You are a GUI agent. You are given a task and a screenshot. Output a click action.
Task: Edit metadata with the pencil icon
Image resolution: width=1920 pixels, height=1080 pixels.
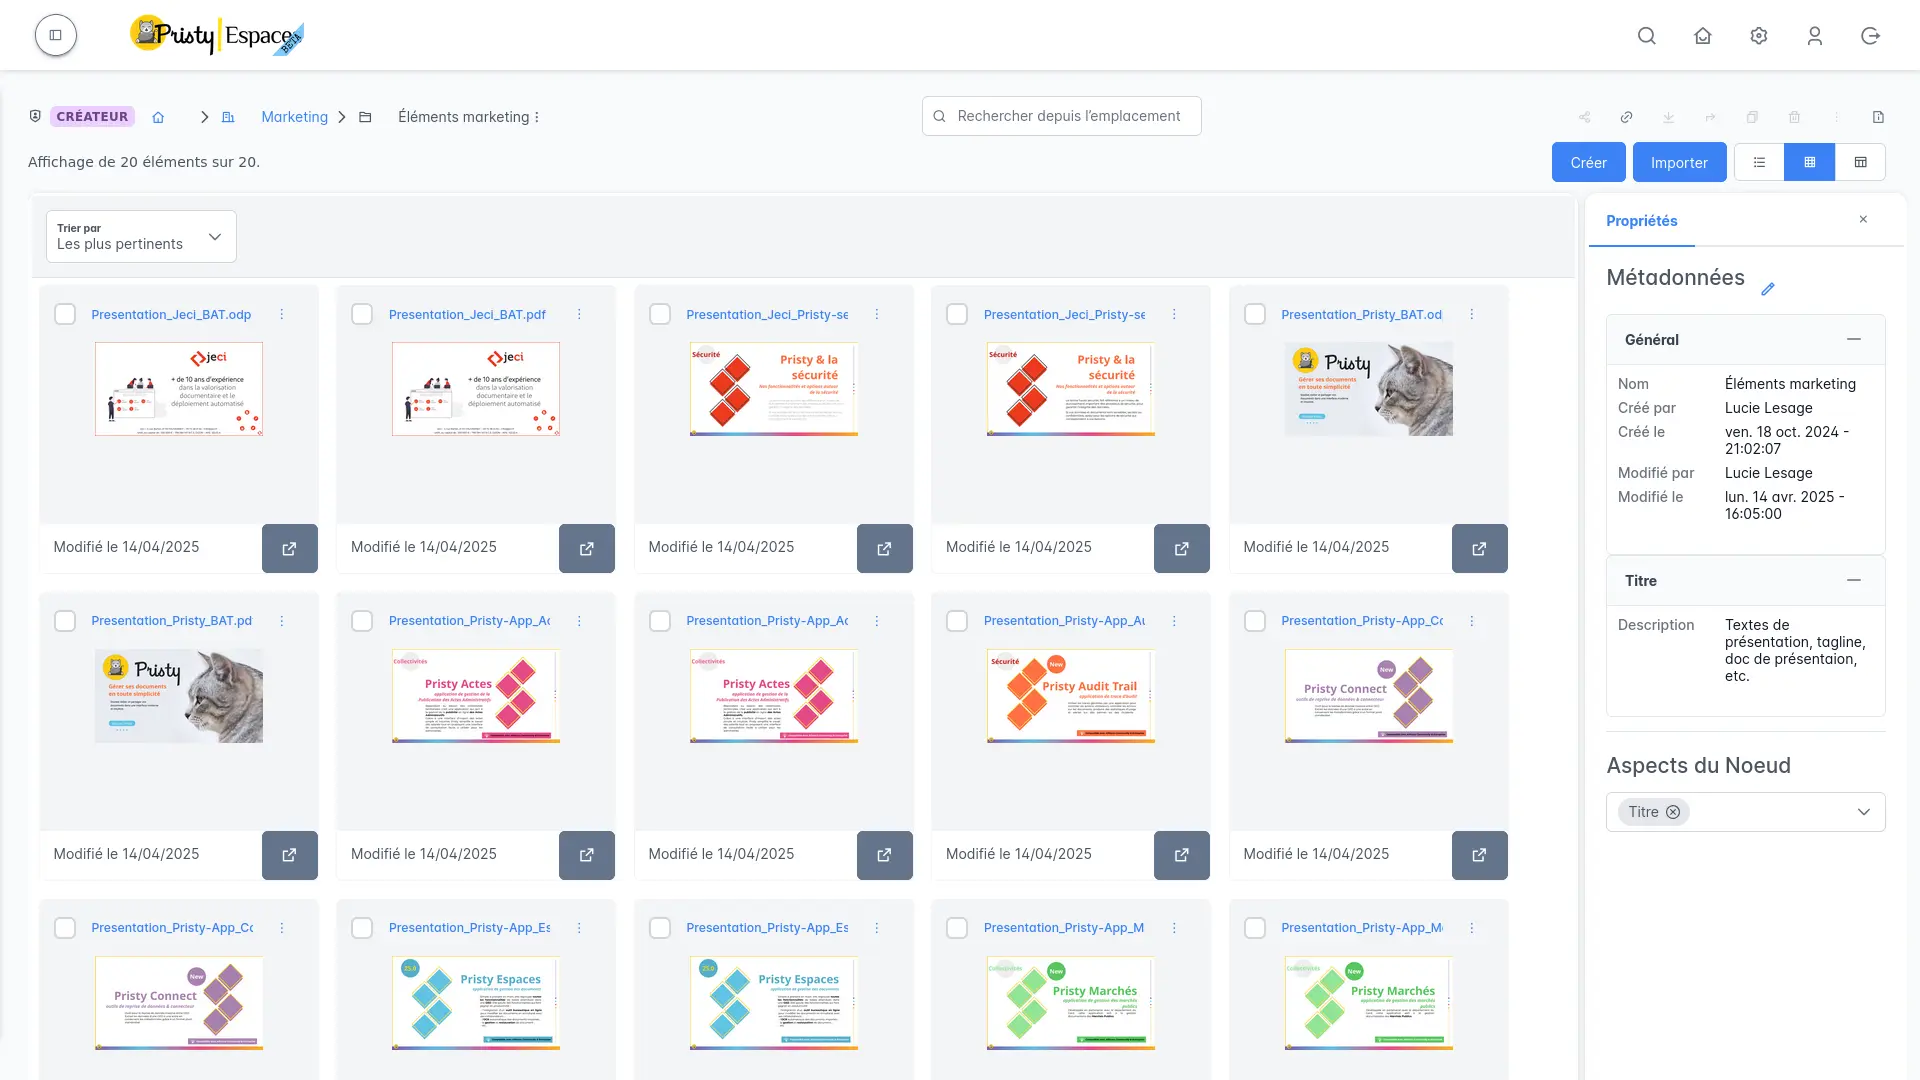click(1768, 289)
